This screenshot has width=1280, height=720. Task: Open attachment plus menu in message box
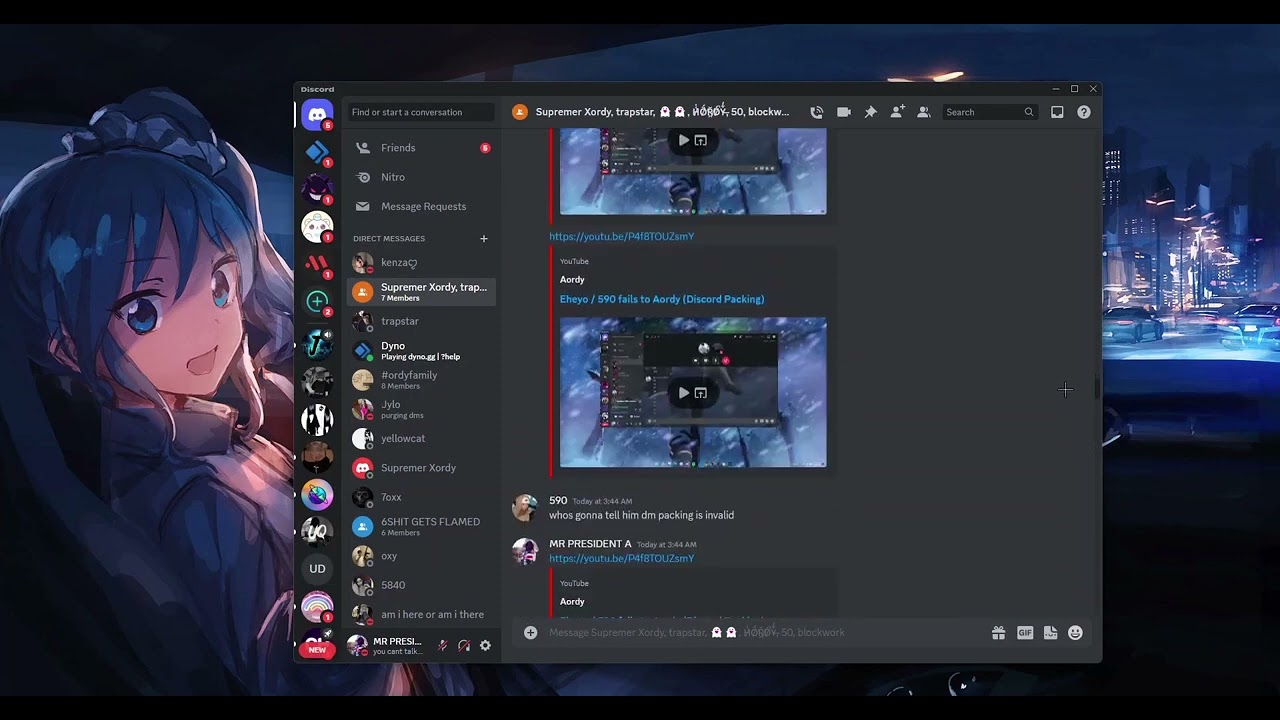pos(531,632)
